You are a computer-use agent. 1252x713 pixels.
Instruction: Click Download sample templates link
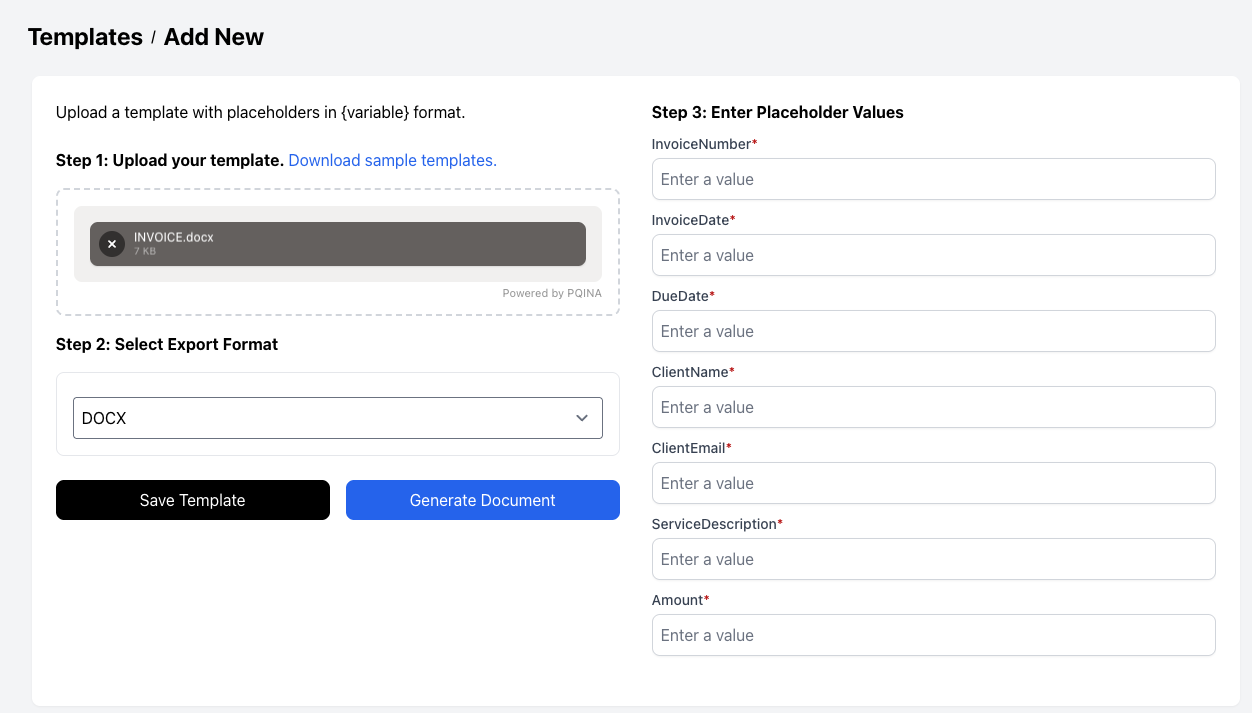[392, 160]
